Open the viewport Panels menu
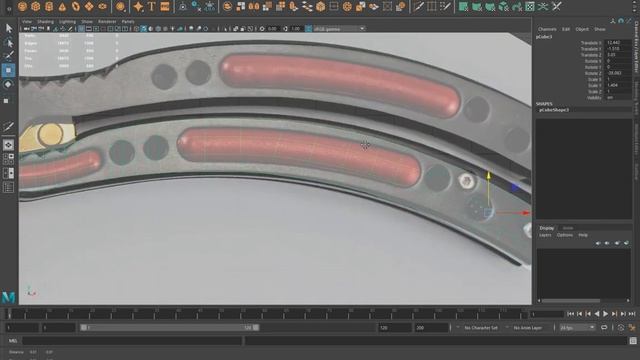The height and width of the screenshot is (360, 640). pyautogui.click(x=128, y=21)
